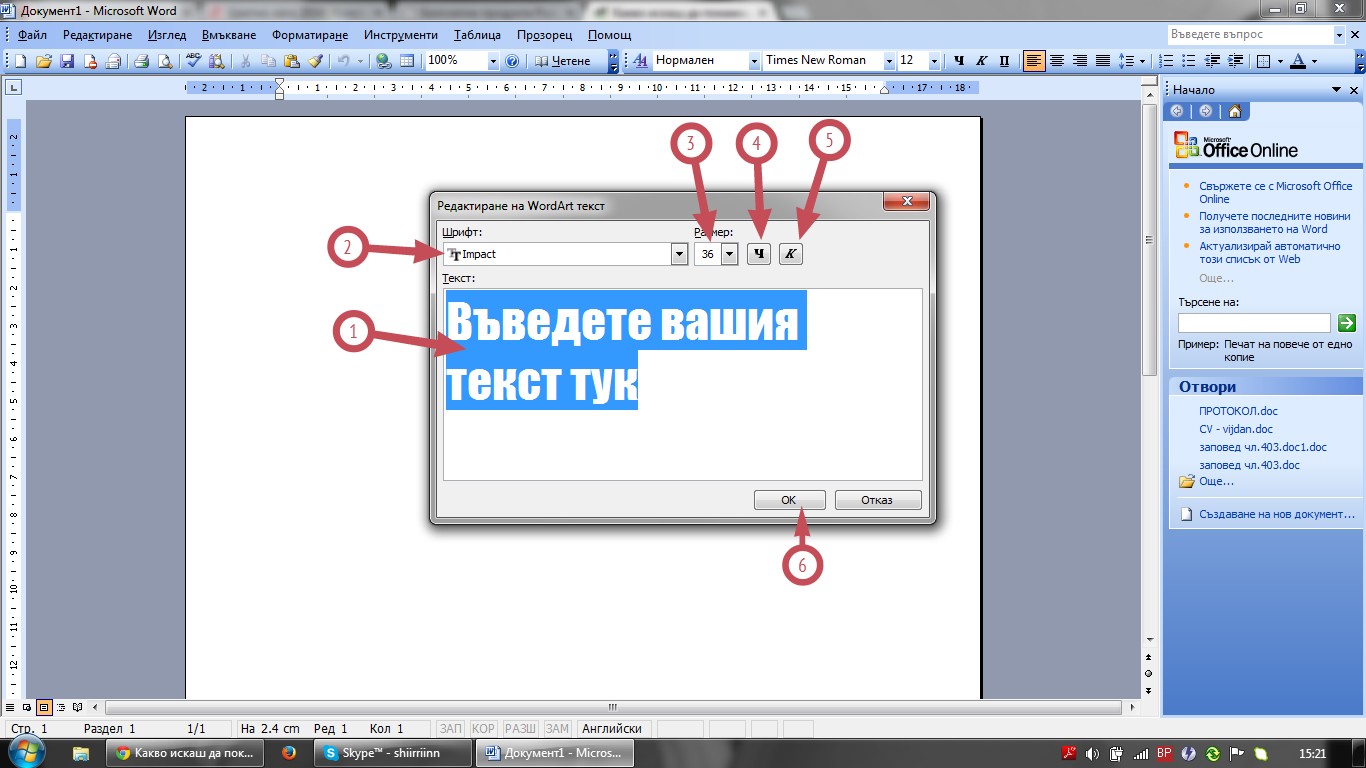Open the Таблица menu
Image resolution: width=1366 pixels, height=768 pixels.
(x=477, y=35)
